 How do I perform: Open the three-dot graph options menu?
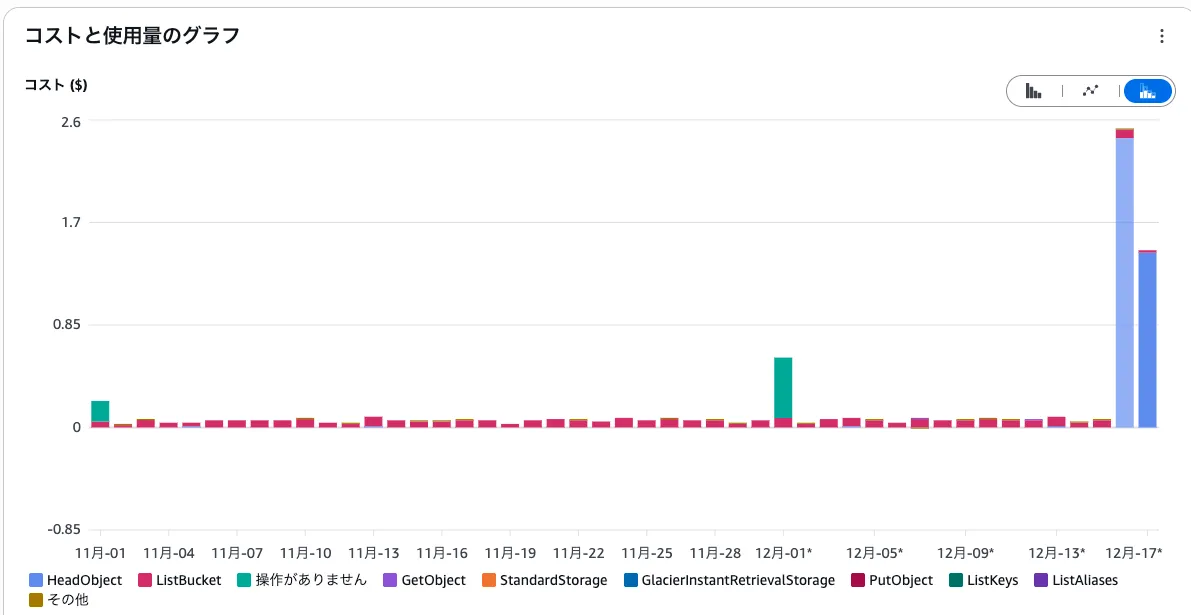1161,37
